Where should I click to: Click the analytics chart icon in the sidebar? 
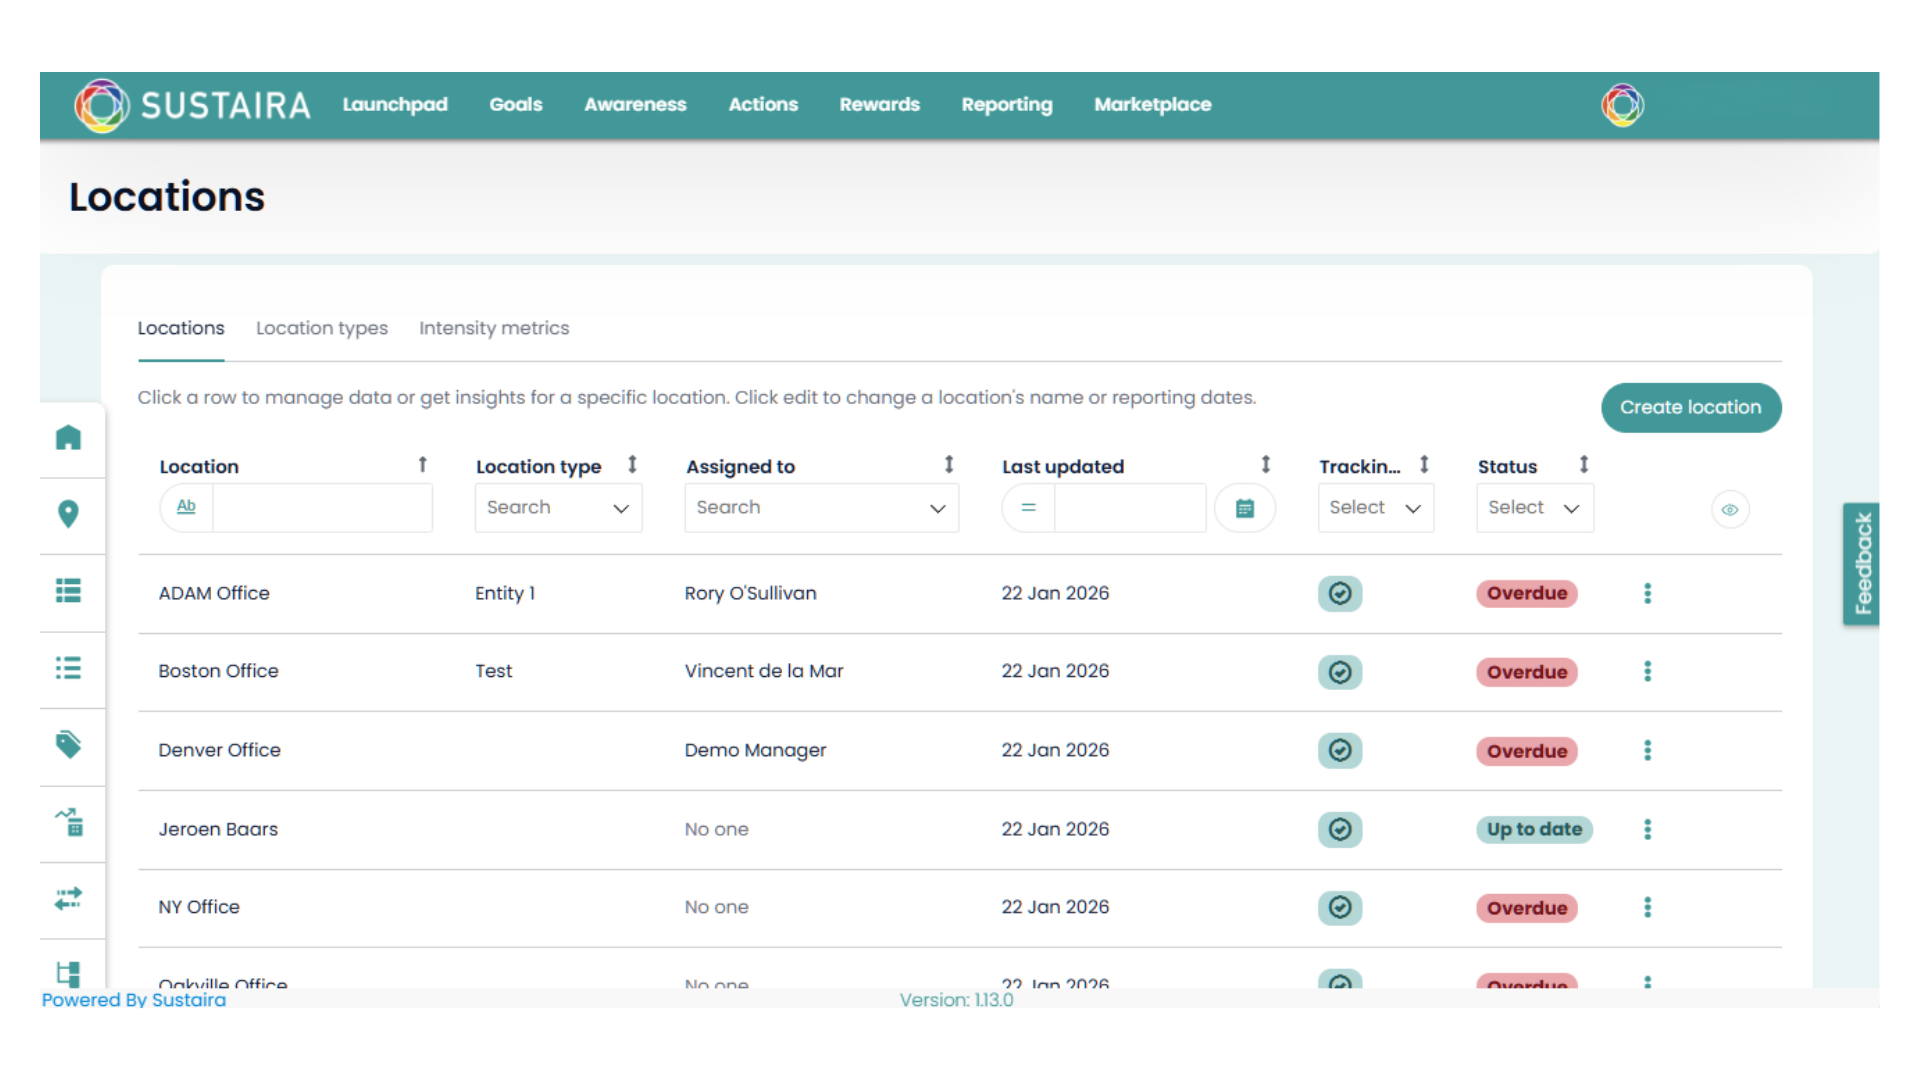(x=69, y=823)
